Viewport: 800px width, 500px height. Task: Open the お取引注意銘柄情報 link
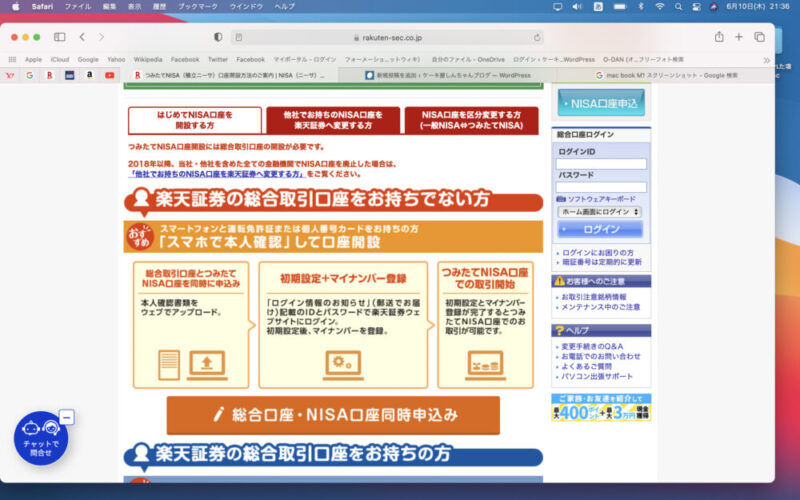[x=593, y=297]
